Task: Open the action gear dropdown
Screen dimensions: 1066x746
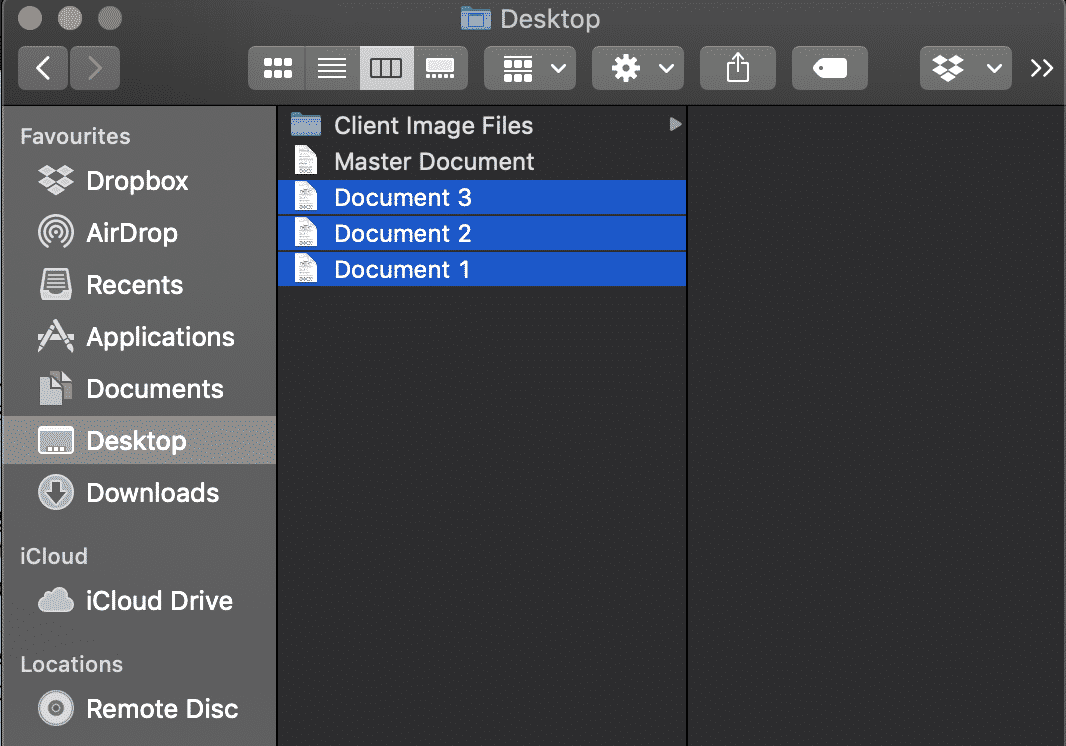Action: [637, 67]
